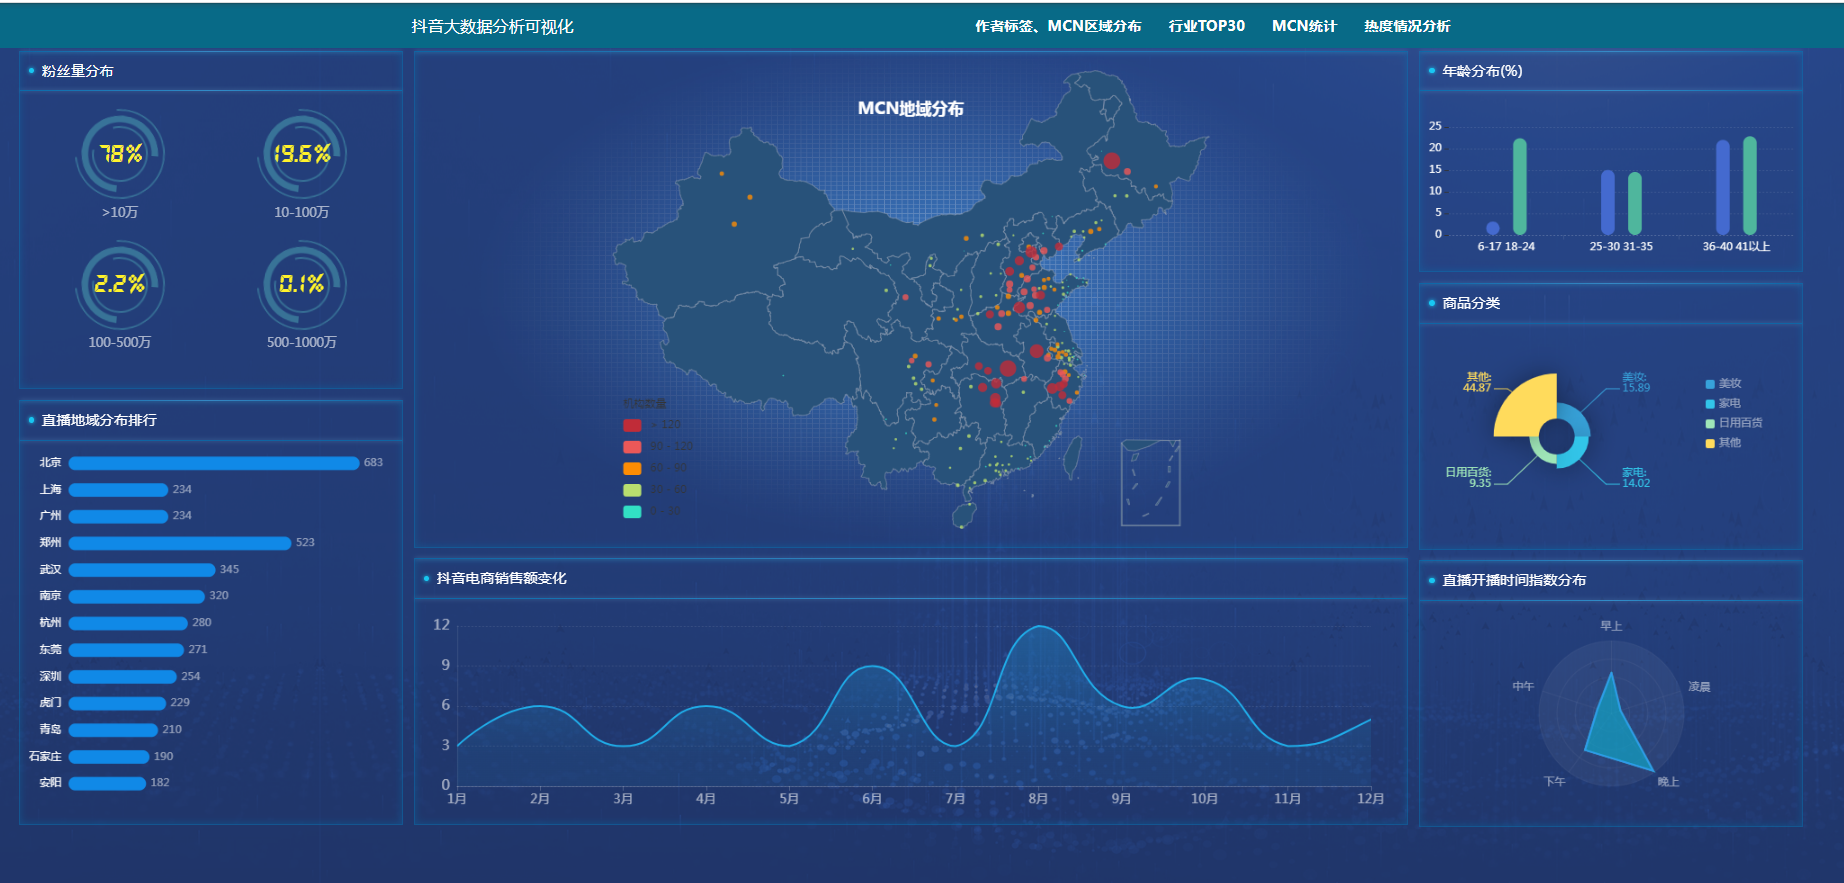The image size is (1844, 883).
Task: Click the 美妆 ring slice of the pie
Action: pos(1576,418)
